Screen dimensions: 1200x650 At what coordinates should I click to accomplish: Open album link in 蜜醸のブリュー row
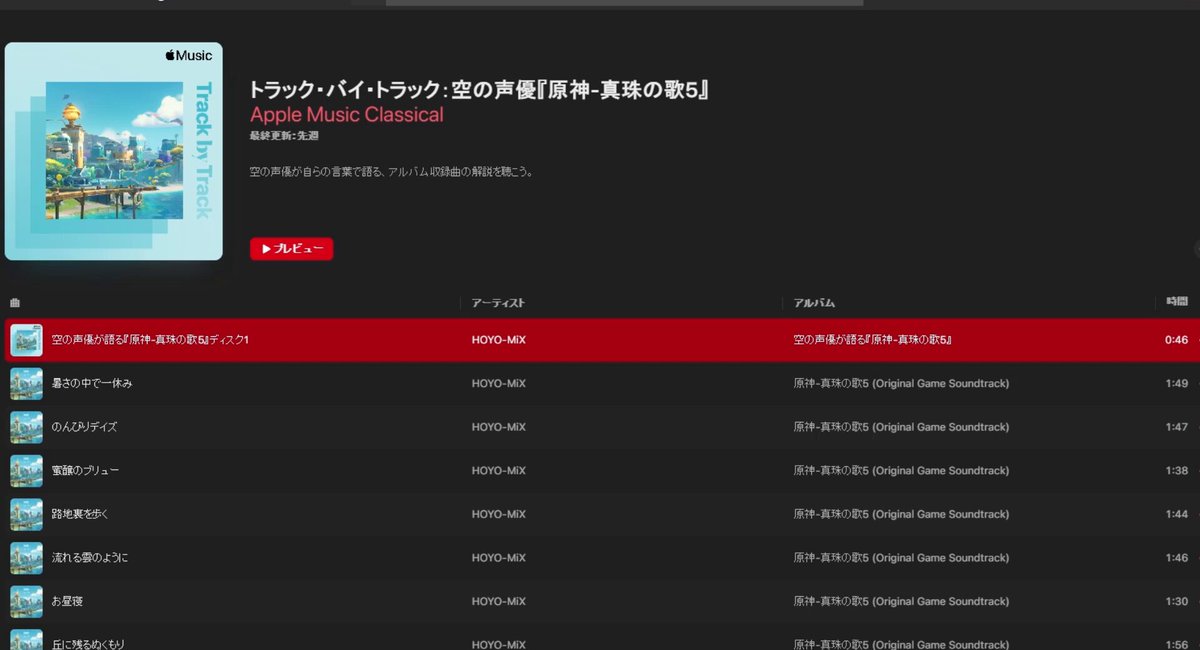901,471
